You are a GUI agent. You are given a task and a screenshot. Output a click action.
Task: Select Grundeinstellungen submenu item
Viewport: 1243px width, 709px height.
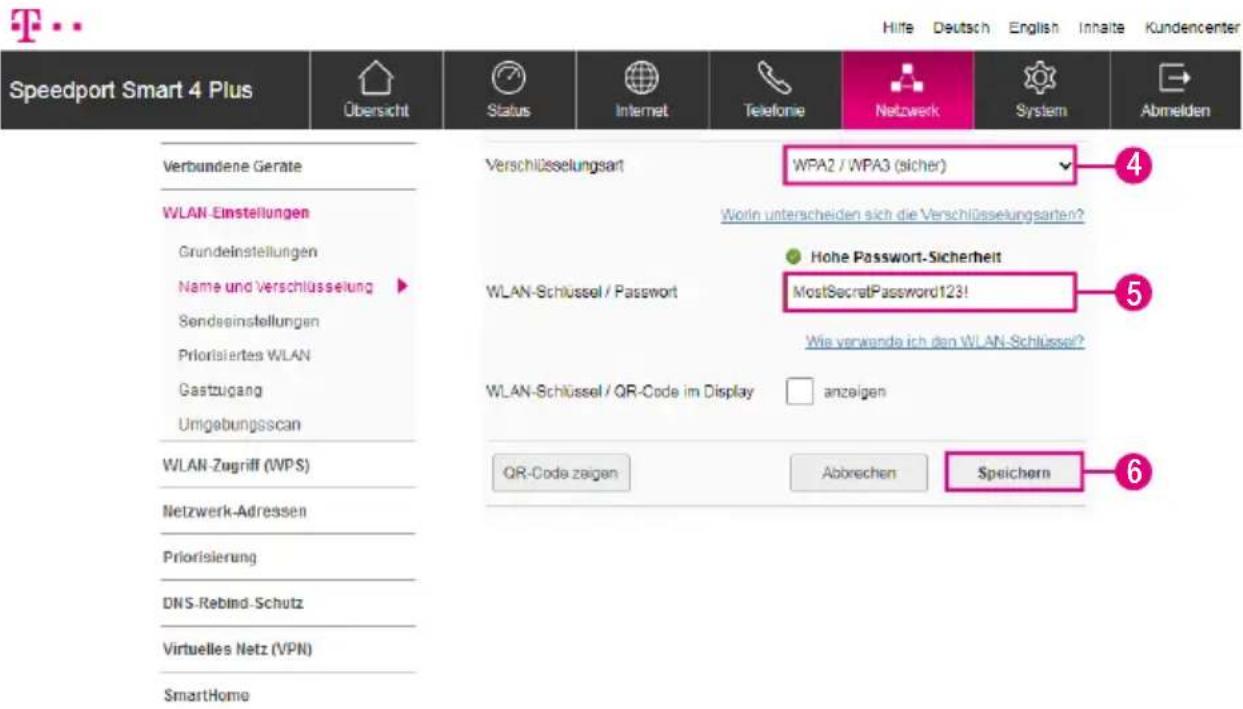point(248,250)
